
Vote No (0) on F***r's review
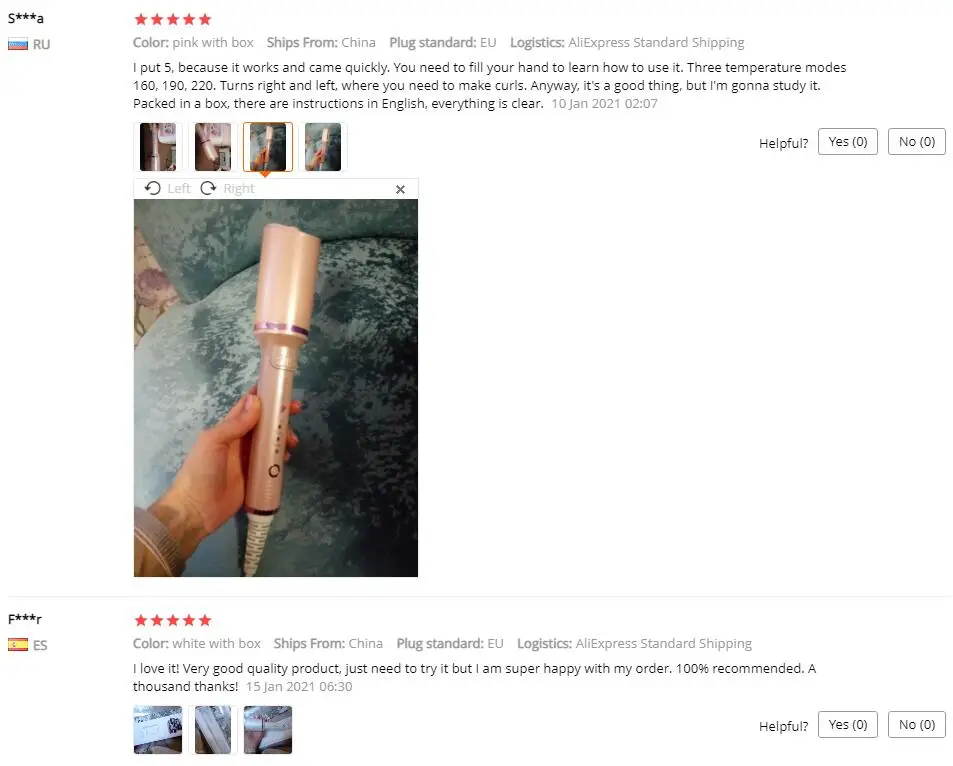coord(917,725)
